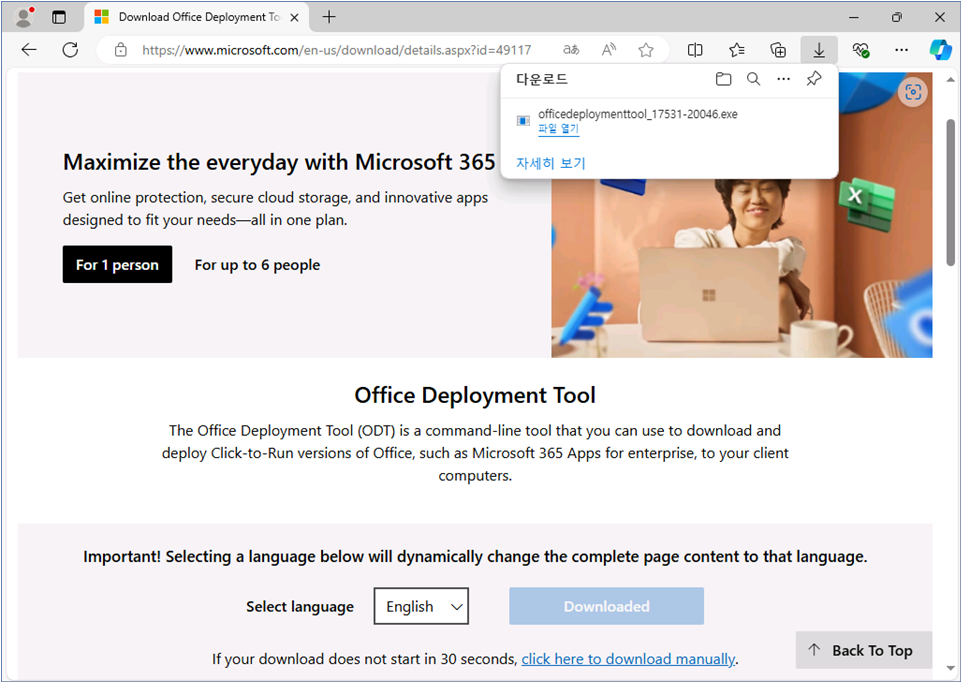Click the Downloaded button
This screenshot has width=962, height=683.
[x=606, y=606]
